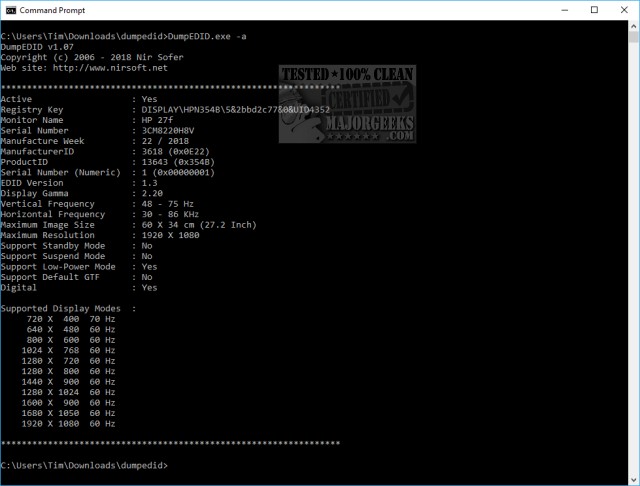
Task: Click the Command Prompt title text
Action: [x=52, y=10]
